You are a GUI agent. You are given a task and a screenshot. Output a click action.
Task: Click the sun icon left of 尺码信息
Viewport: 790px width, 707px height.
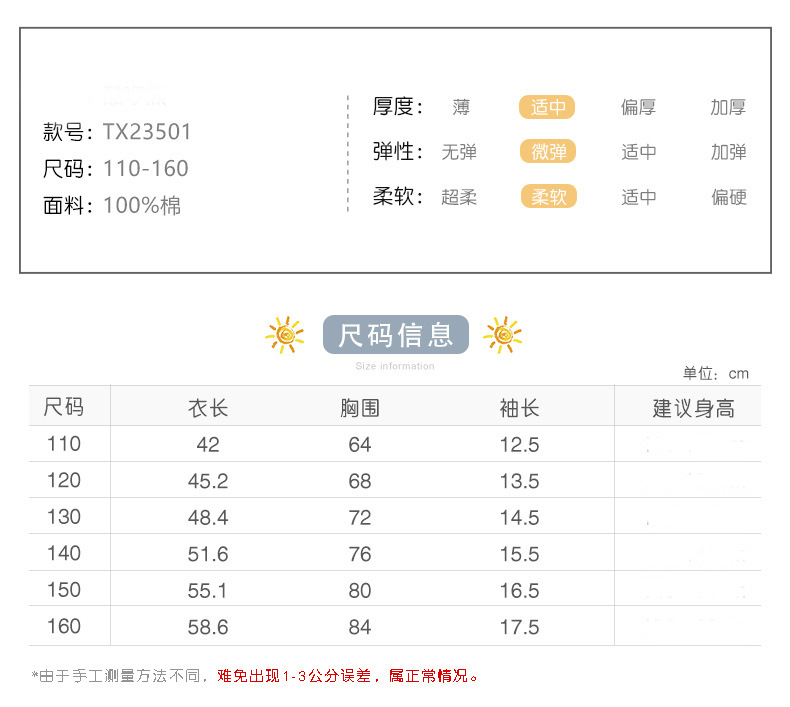click(285, 335)
